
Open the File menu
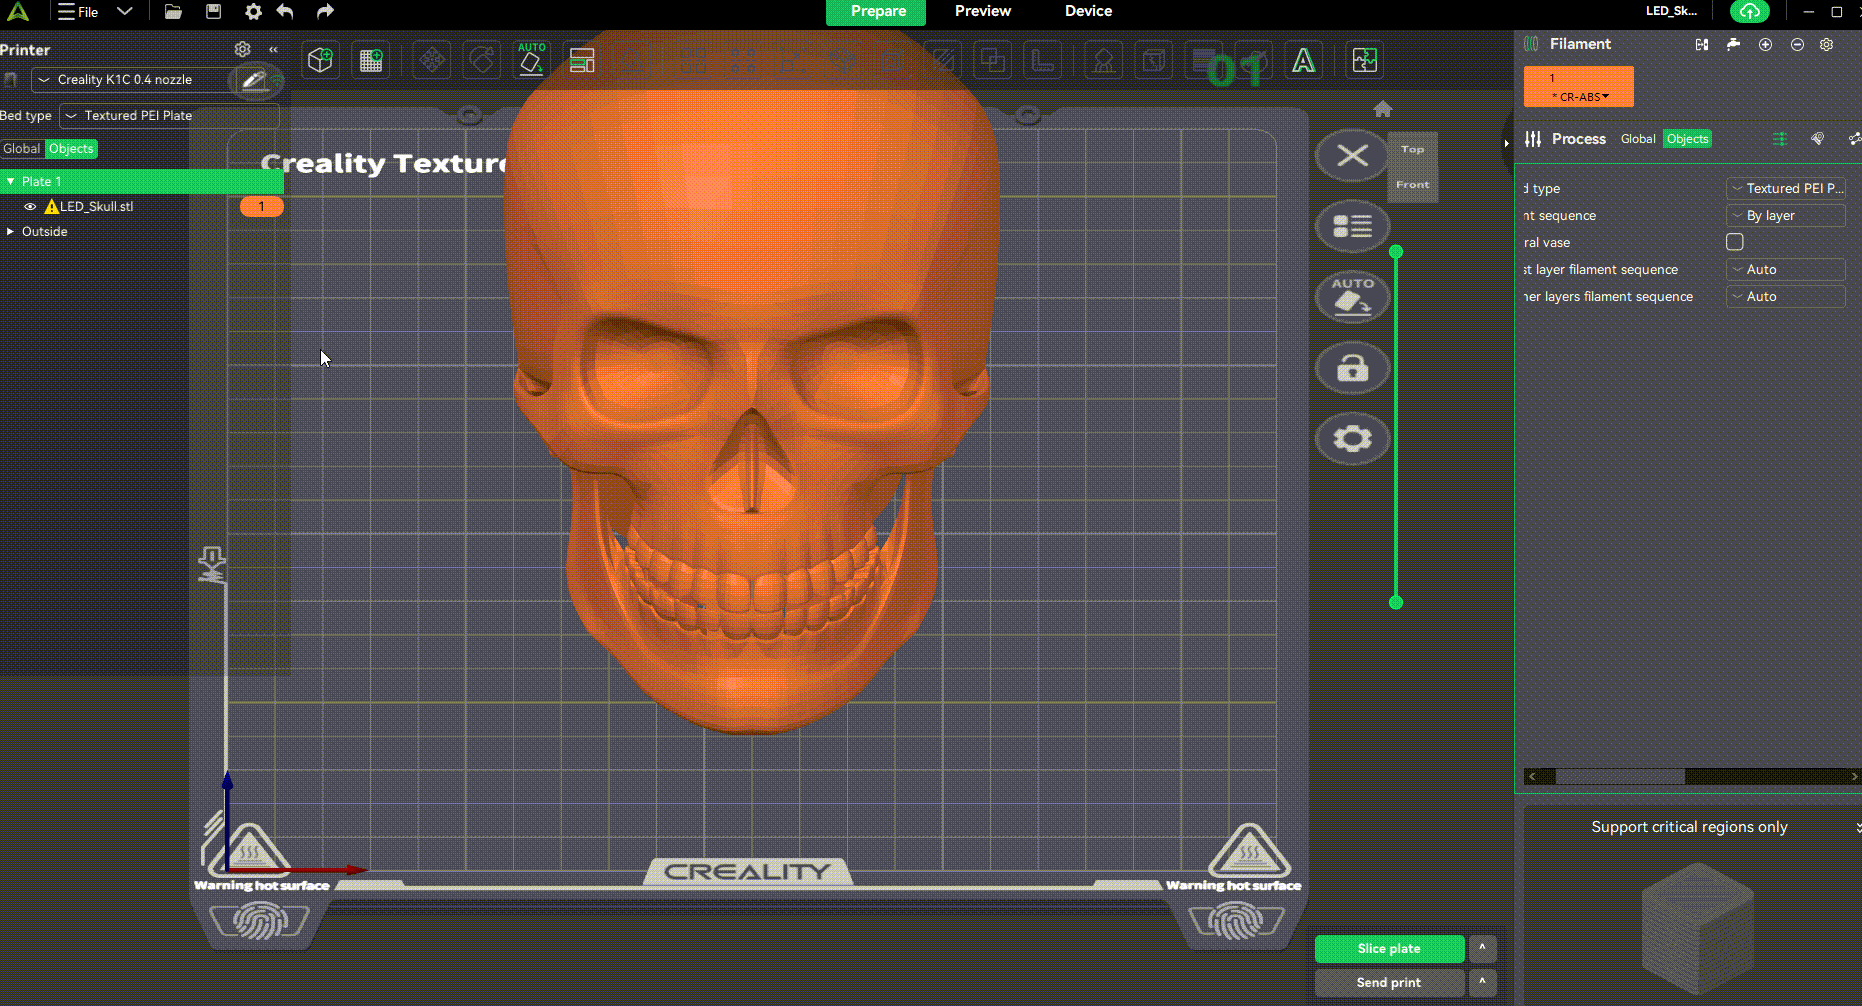click(78, 12)
